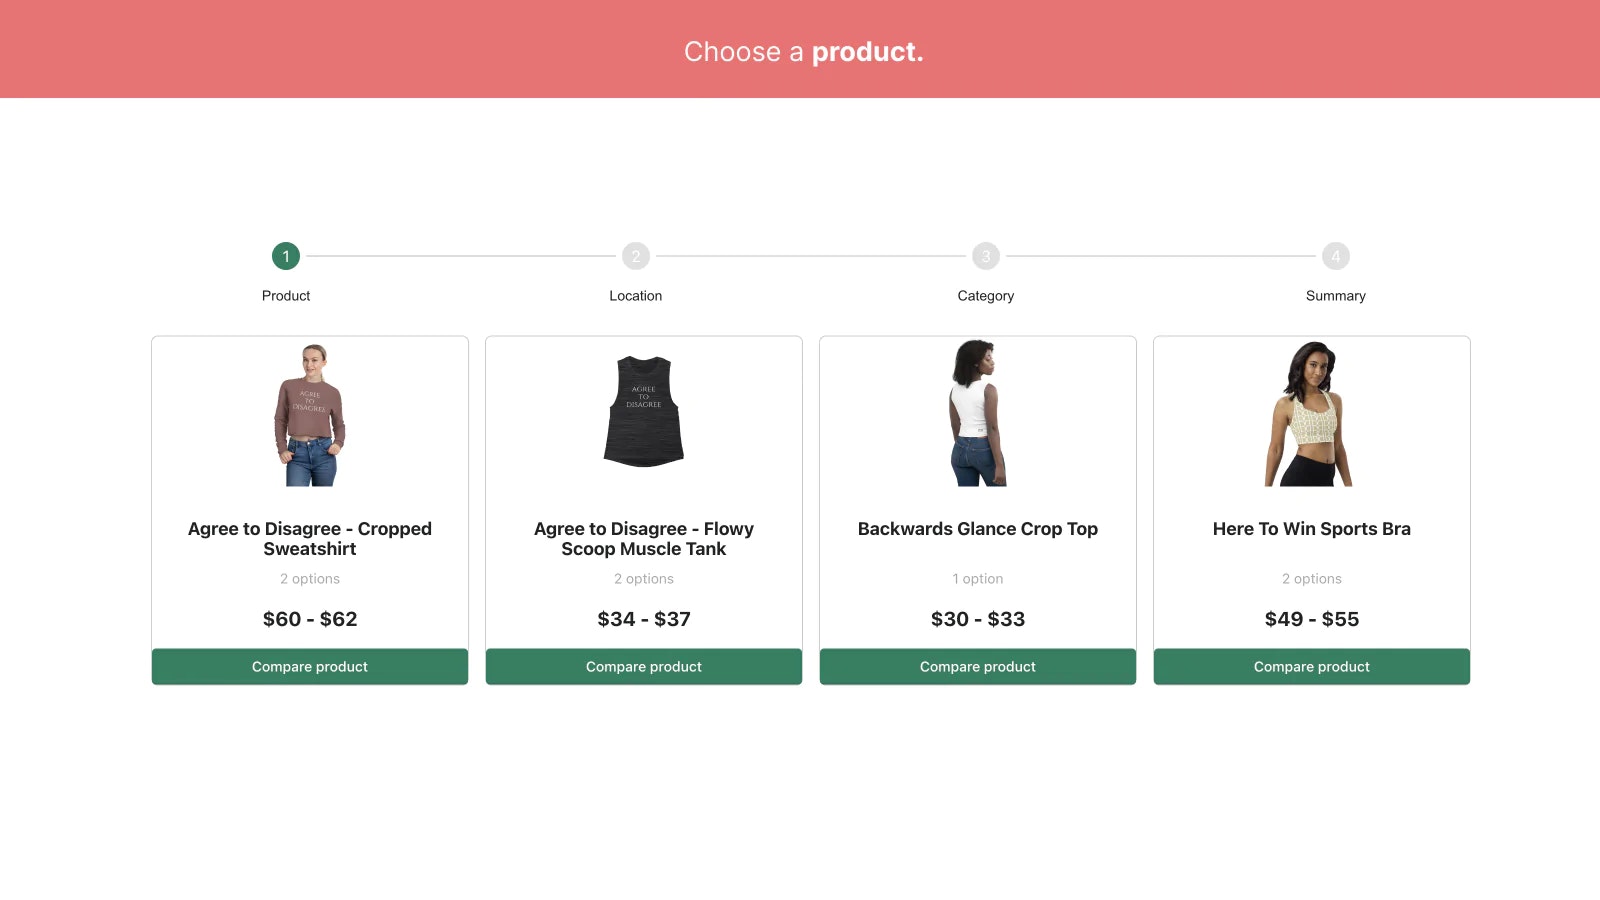Click step 4 Summary circle
Screen dimensions: 1600x900
[x=1336, y=256]
